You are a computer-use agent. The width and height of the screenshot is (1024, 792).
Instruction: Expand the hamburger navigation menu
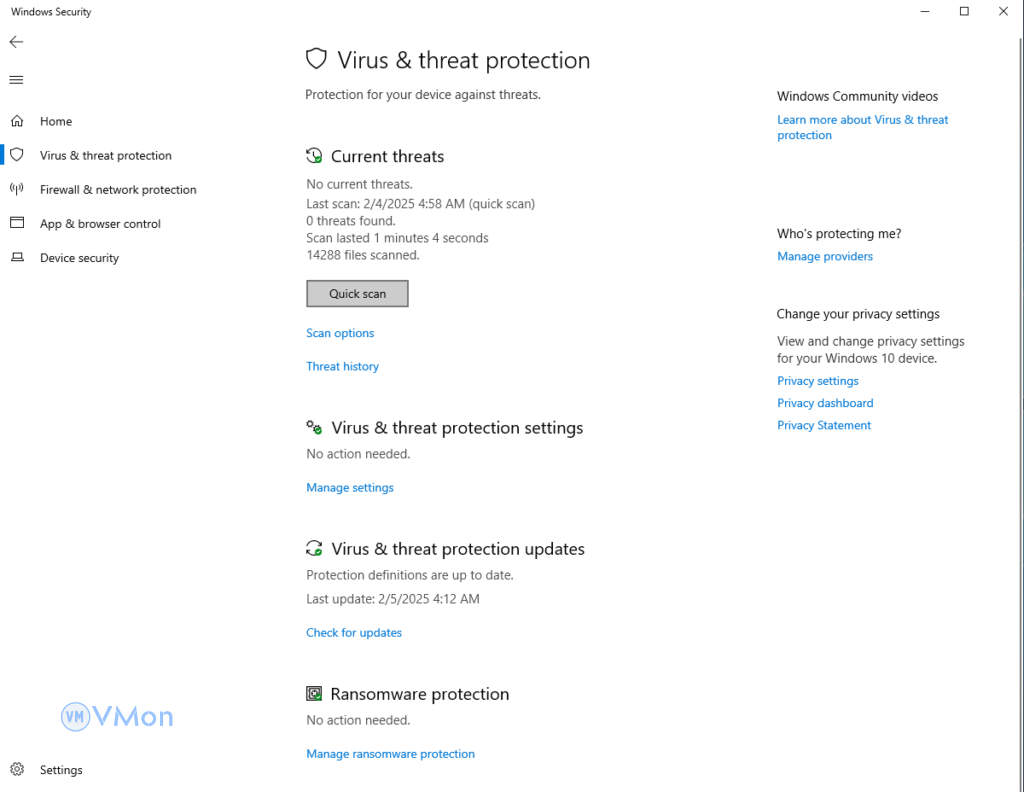[x=16, y=80]
